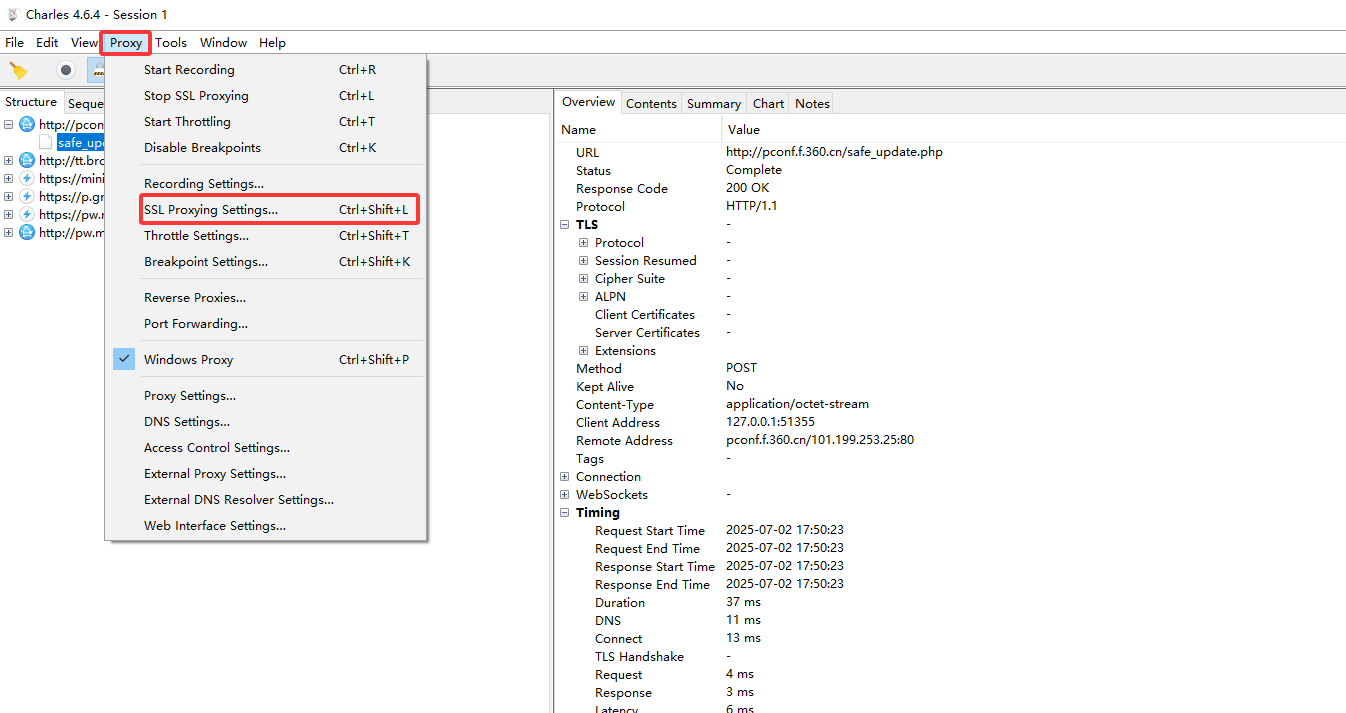
Task: Click the globe icon beside http://pw.m host
Action: [27, 233]
